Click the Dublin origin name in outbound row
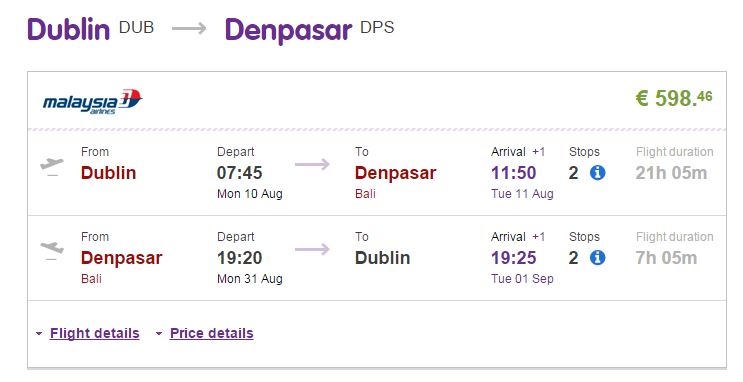 point(109,173)
